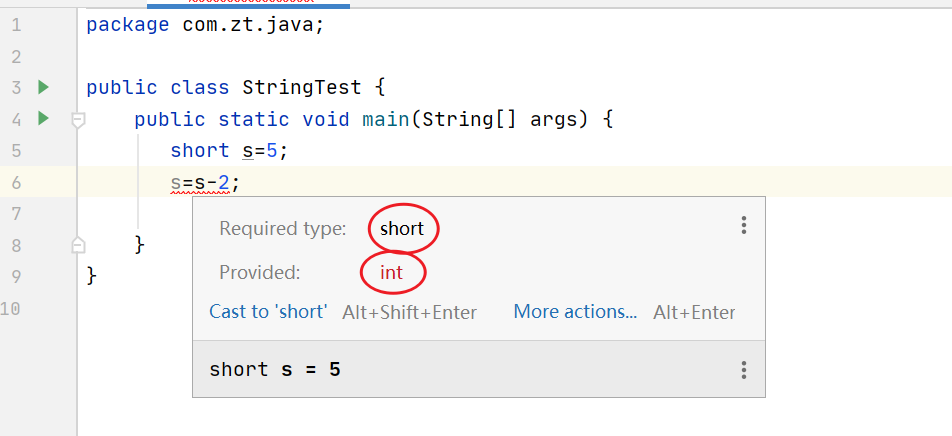
Task: Click line number 1 in the gutter
Action: pyautogui.click(x=15, y=25)
